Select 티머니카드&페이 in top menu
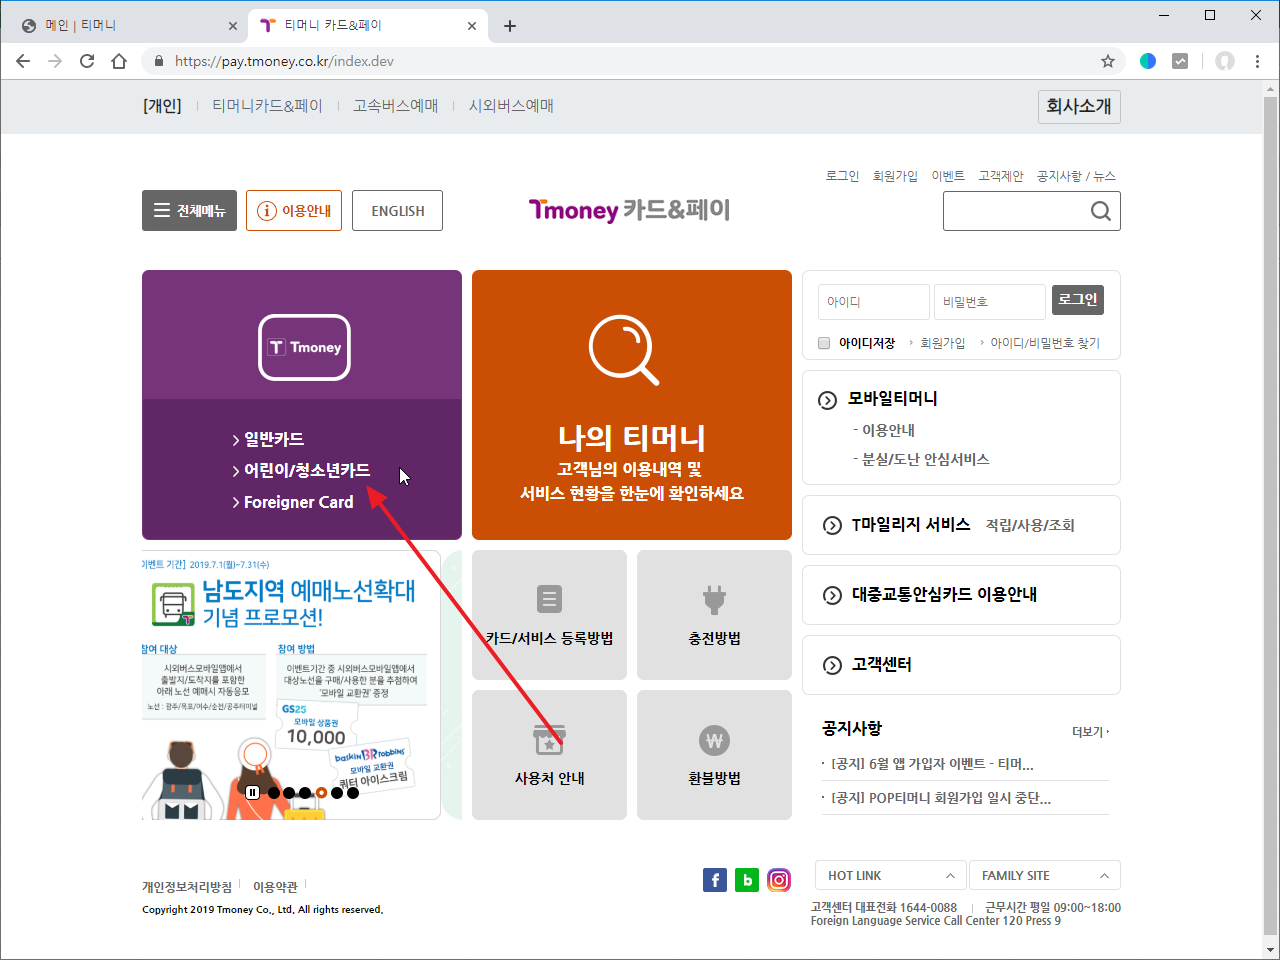1280x960 pixels. [x=267, y=105]
